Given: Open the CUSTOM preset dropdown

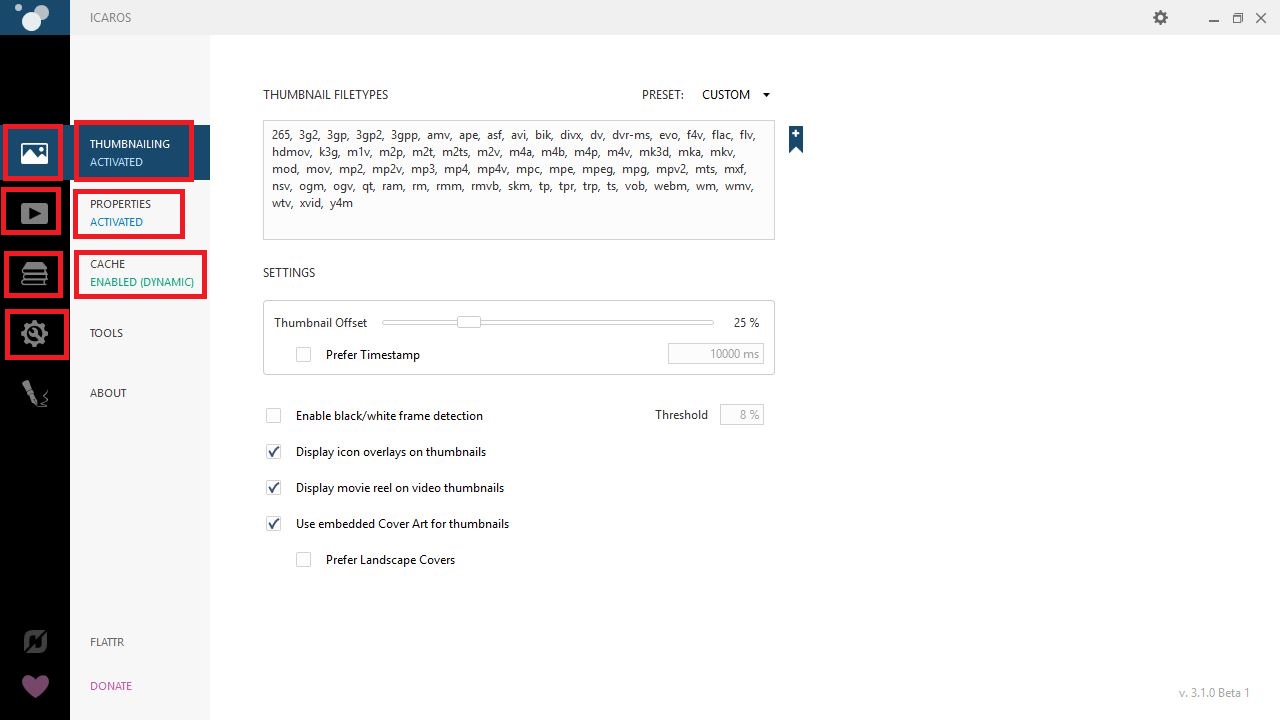Looking at the screenshot, I should pyautogui.click(x=736, y=94).
